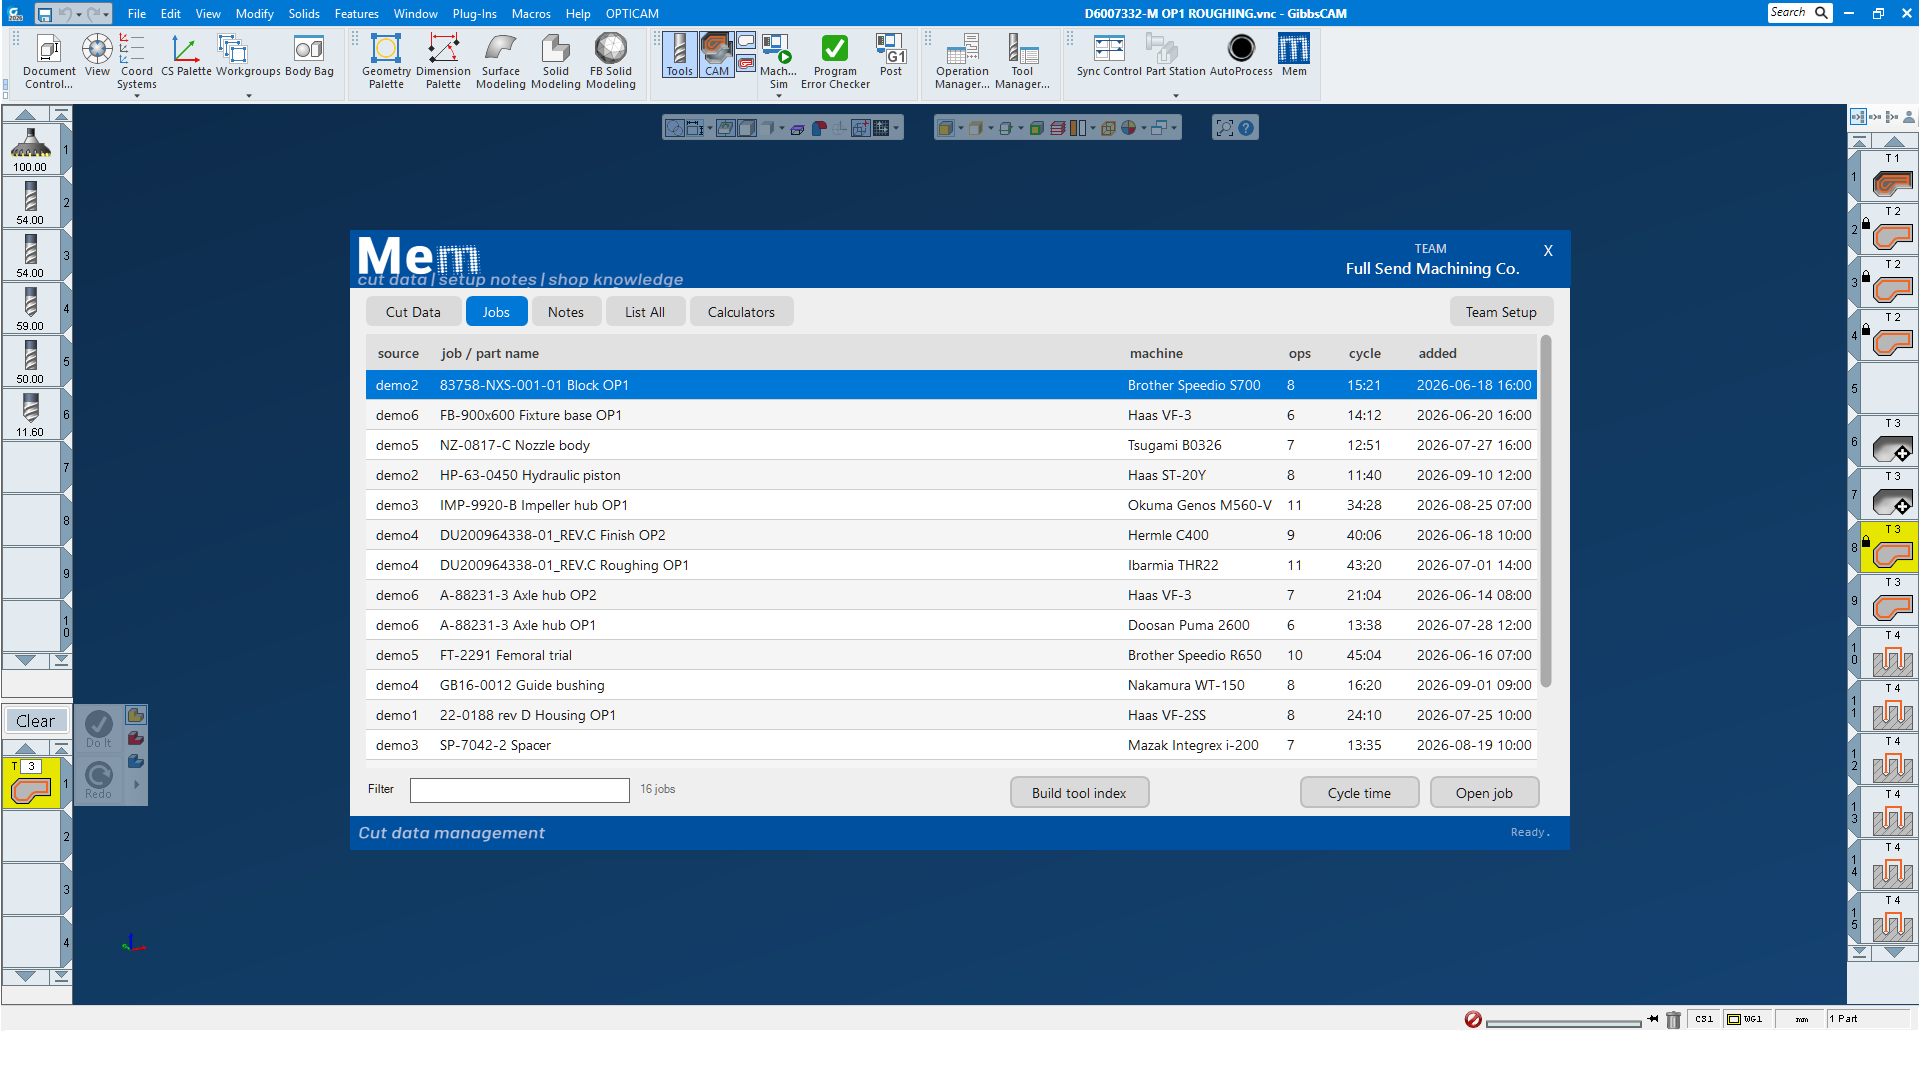Image resolution: width=1920 pixels, height=1080 pixels.
Task: Click the Undo arrow
Action: click(x=65, y=14)
